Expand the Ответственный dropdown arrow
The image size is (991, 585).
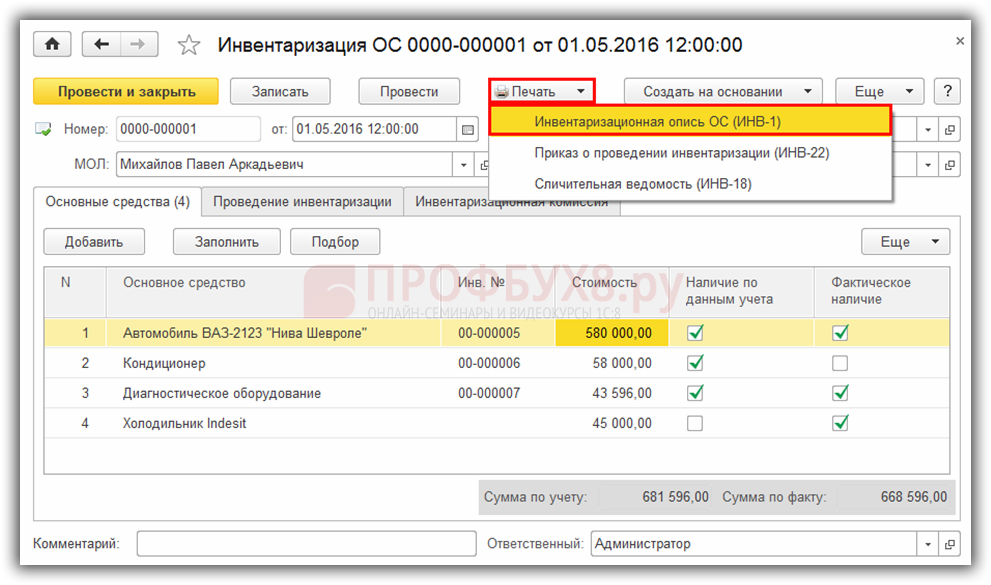[x=927, y=544]
